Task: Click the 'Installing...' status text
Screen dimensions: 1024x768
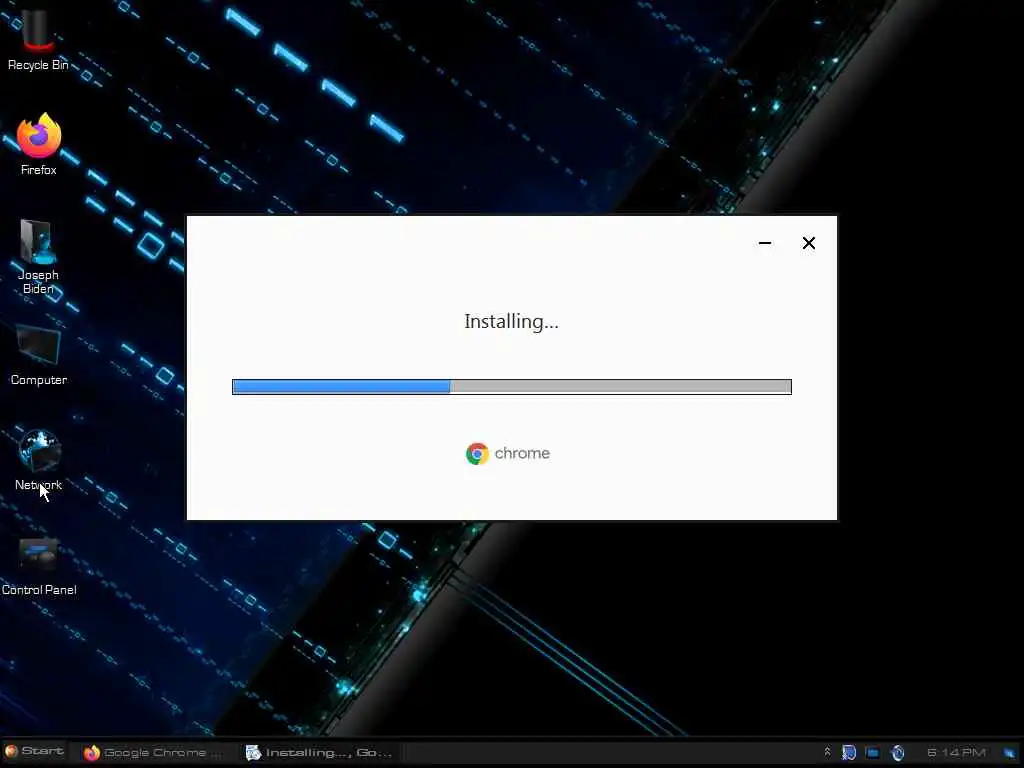Action: (511, 322)
